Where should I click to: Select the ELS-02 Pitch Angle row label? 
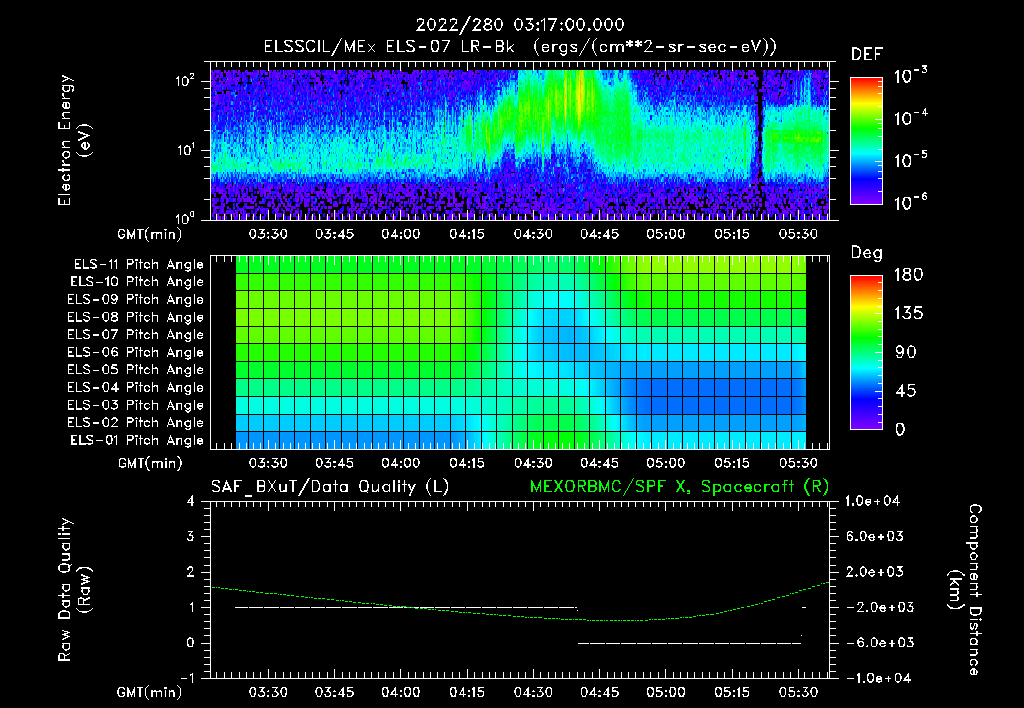coord(135,423)
